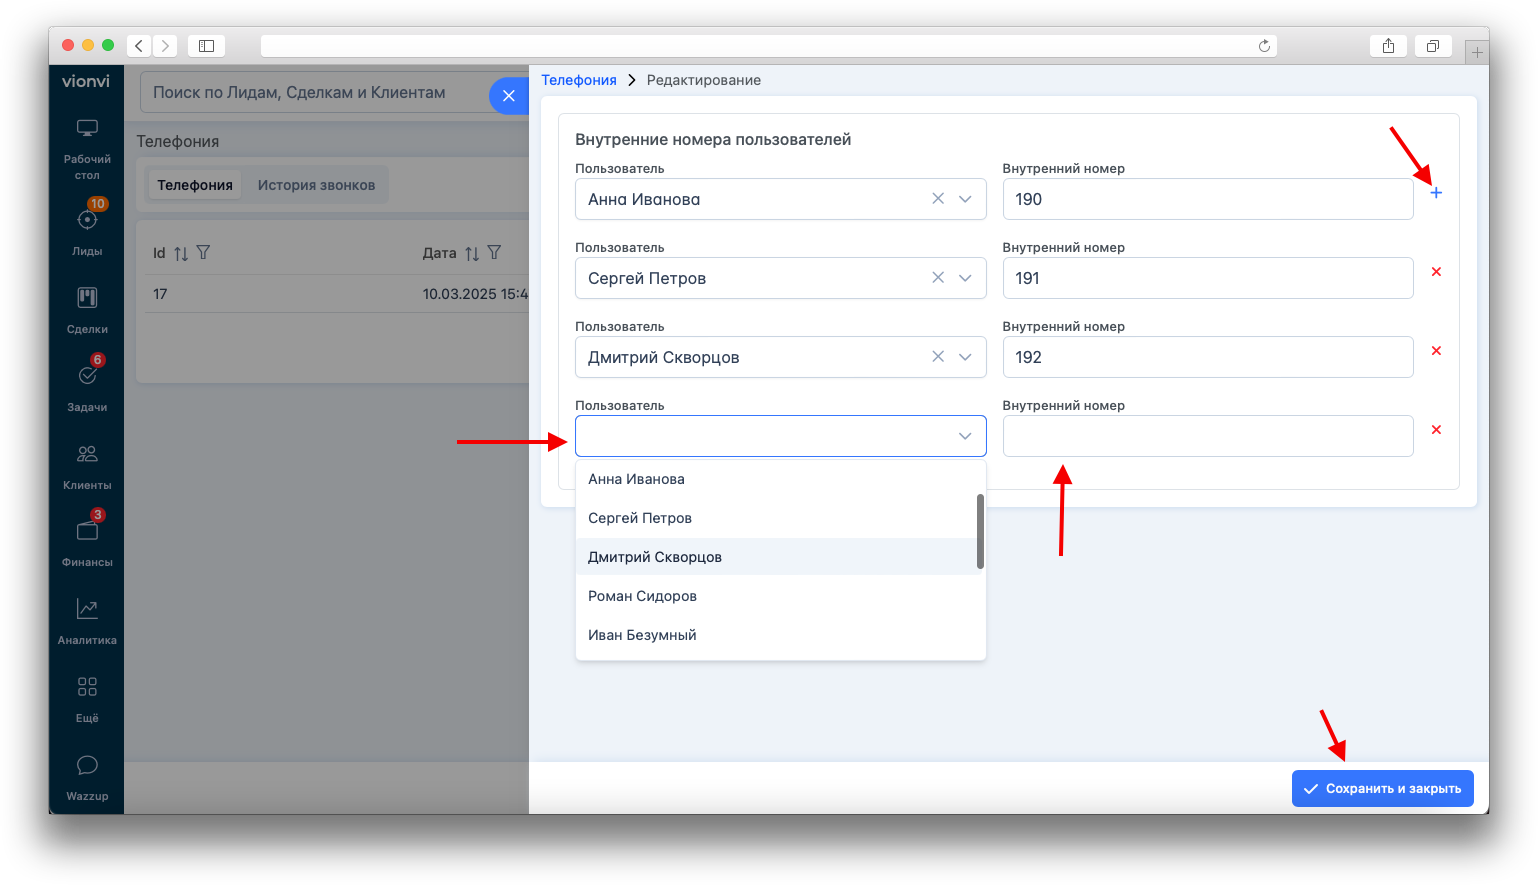Expand the Дмитрий Скворцов user dropdown
Screen dimensions: 1538x885
tap(965, 357)
